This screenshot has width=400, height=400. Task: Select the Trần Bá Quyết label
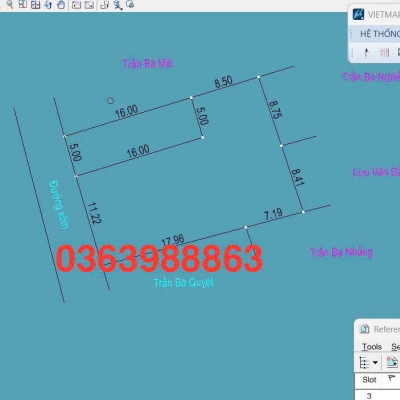click(183, 283)
